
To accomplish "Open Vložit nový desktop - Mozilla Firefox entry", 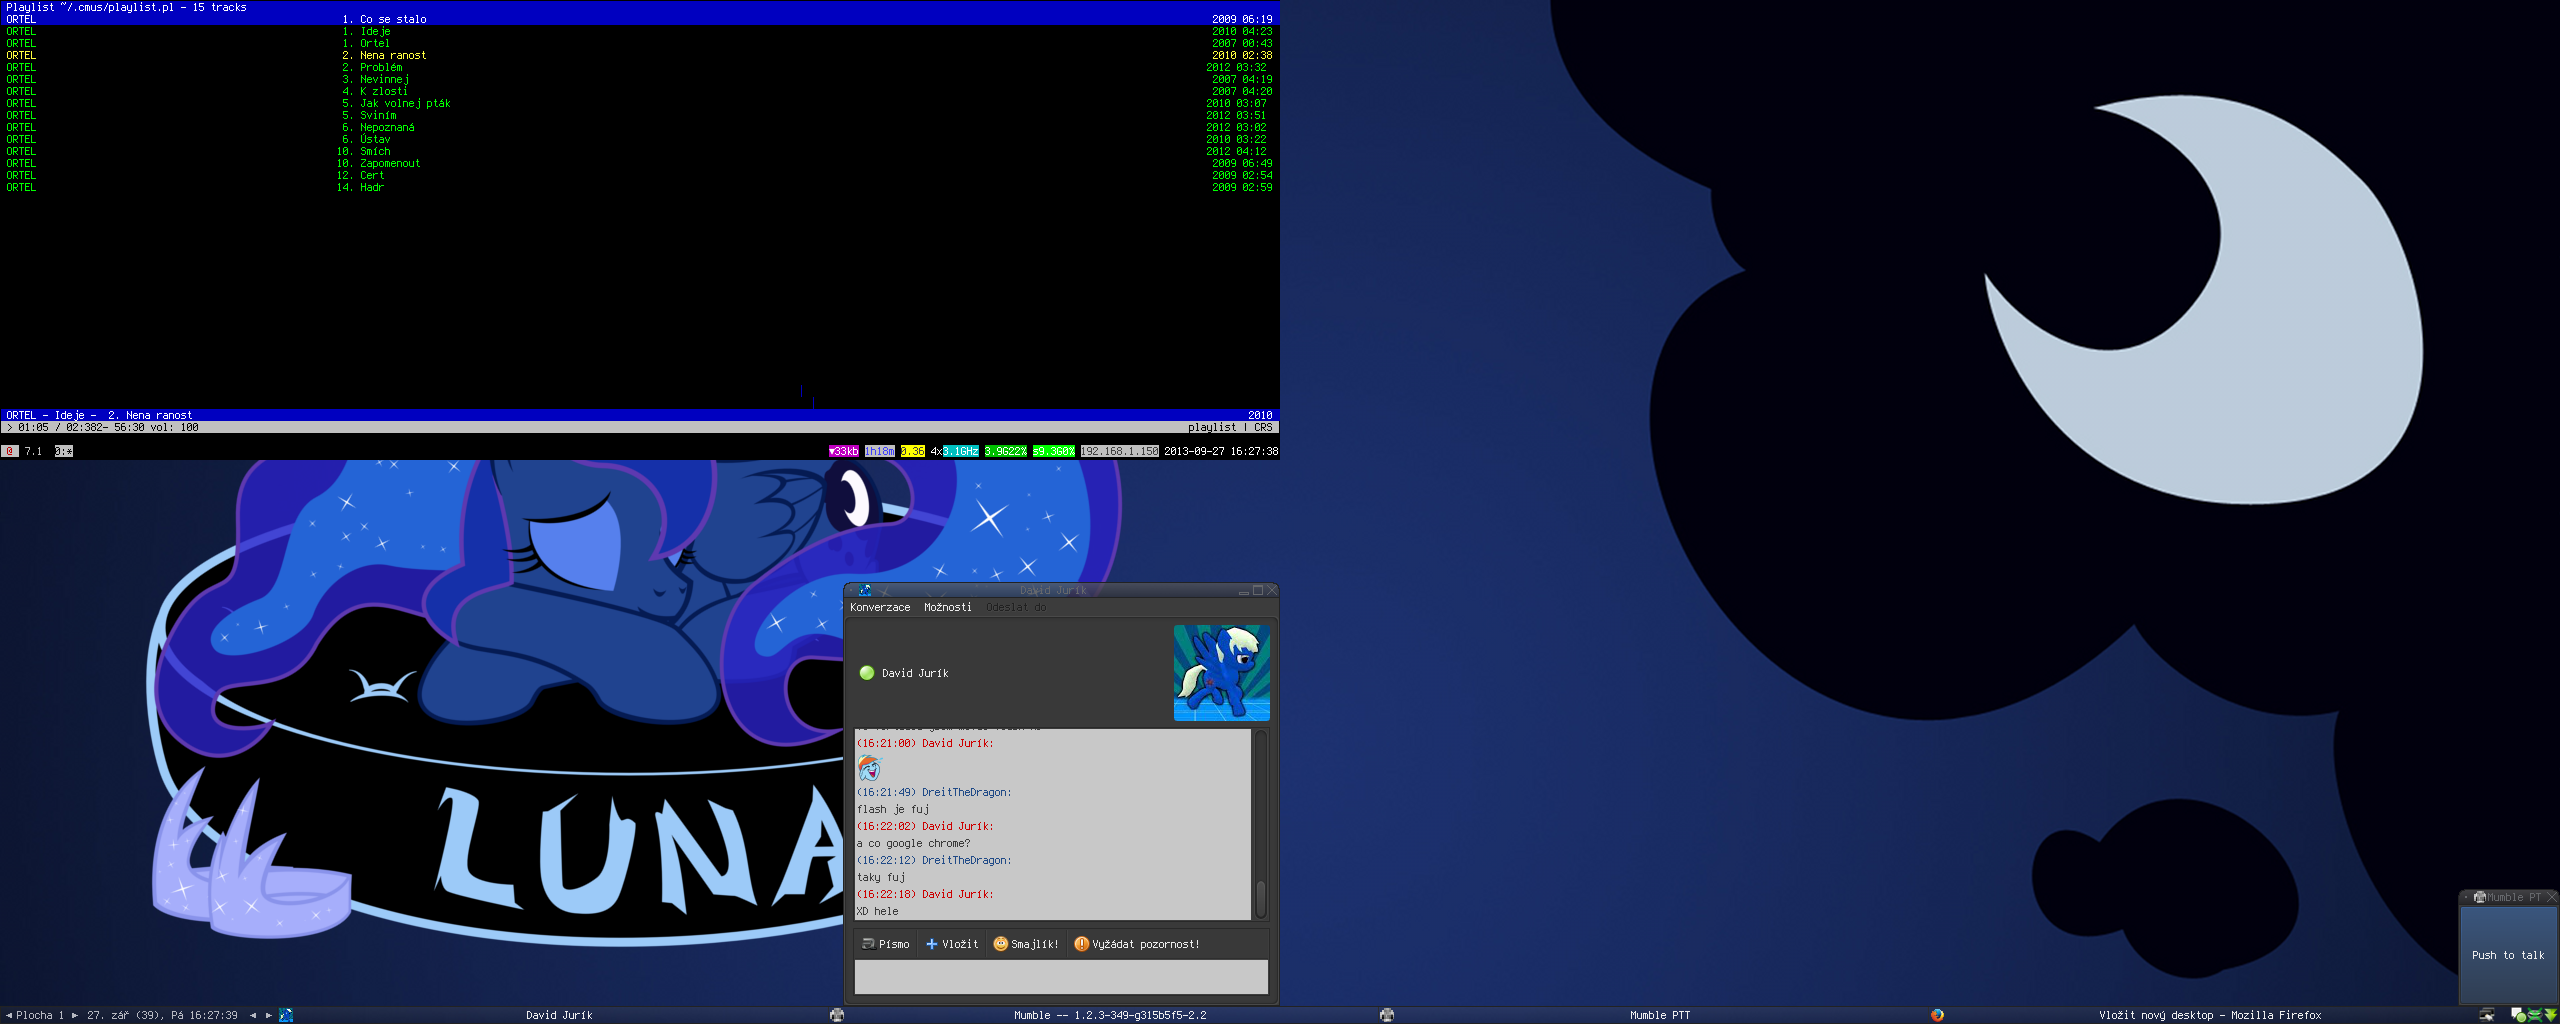I will tap(2210, 1015).
